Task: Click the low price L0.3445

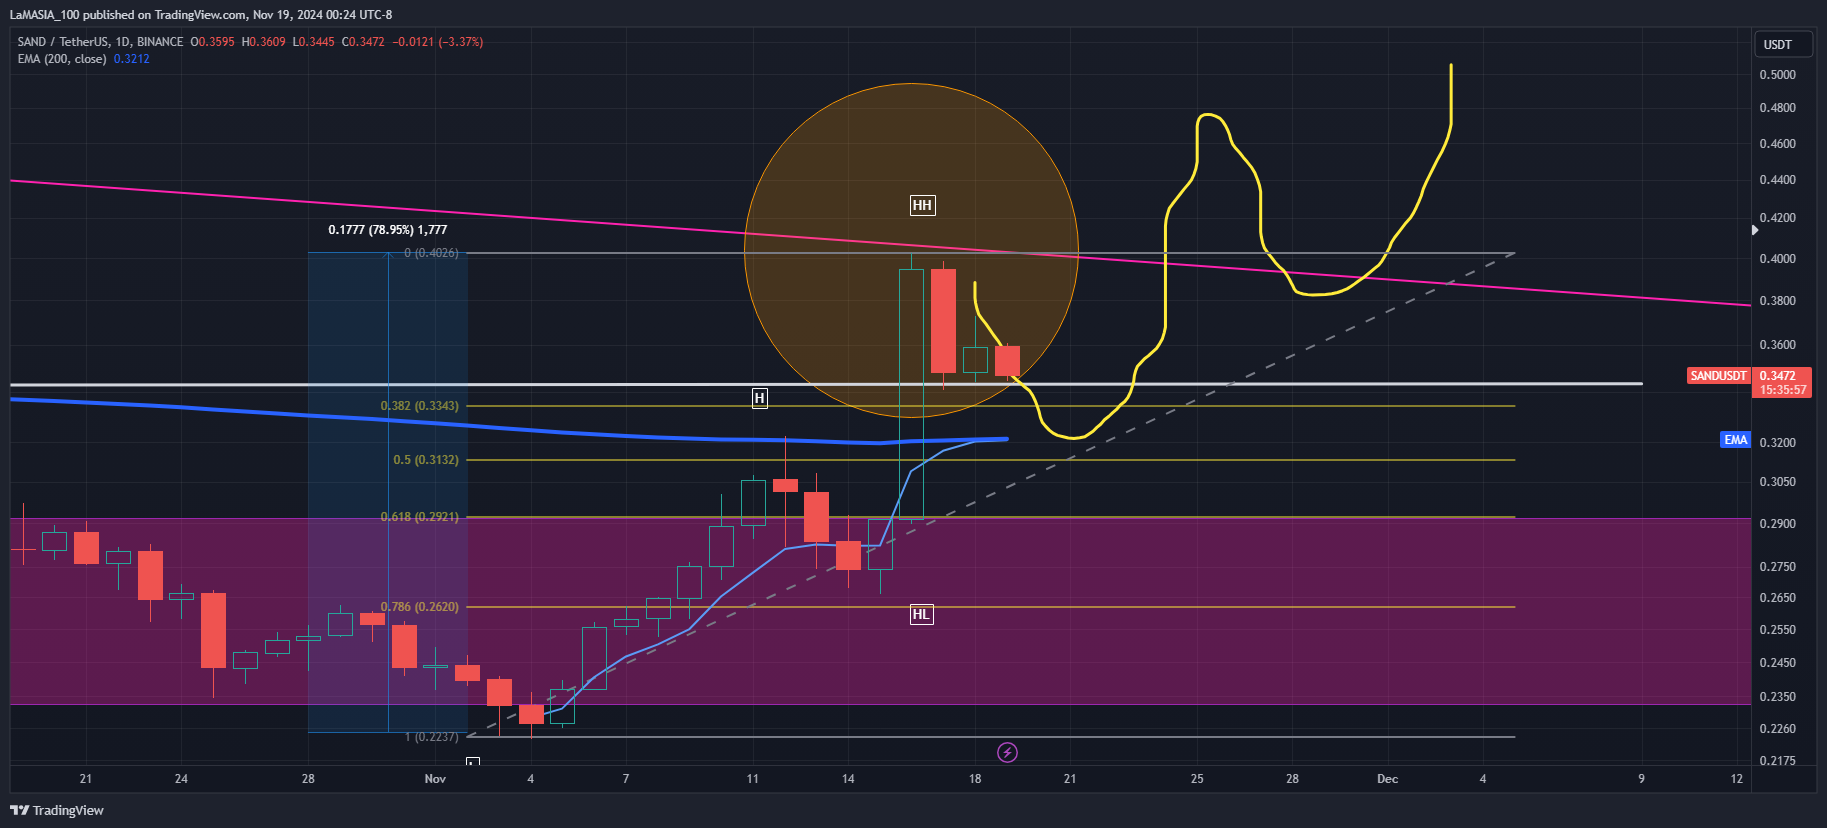Action: point(314,42)
